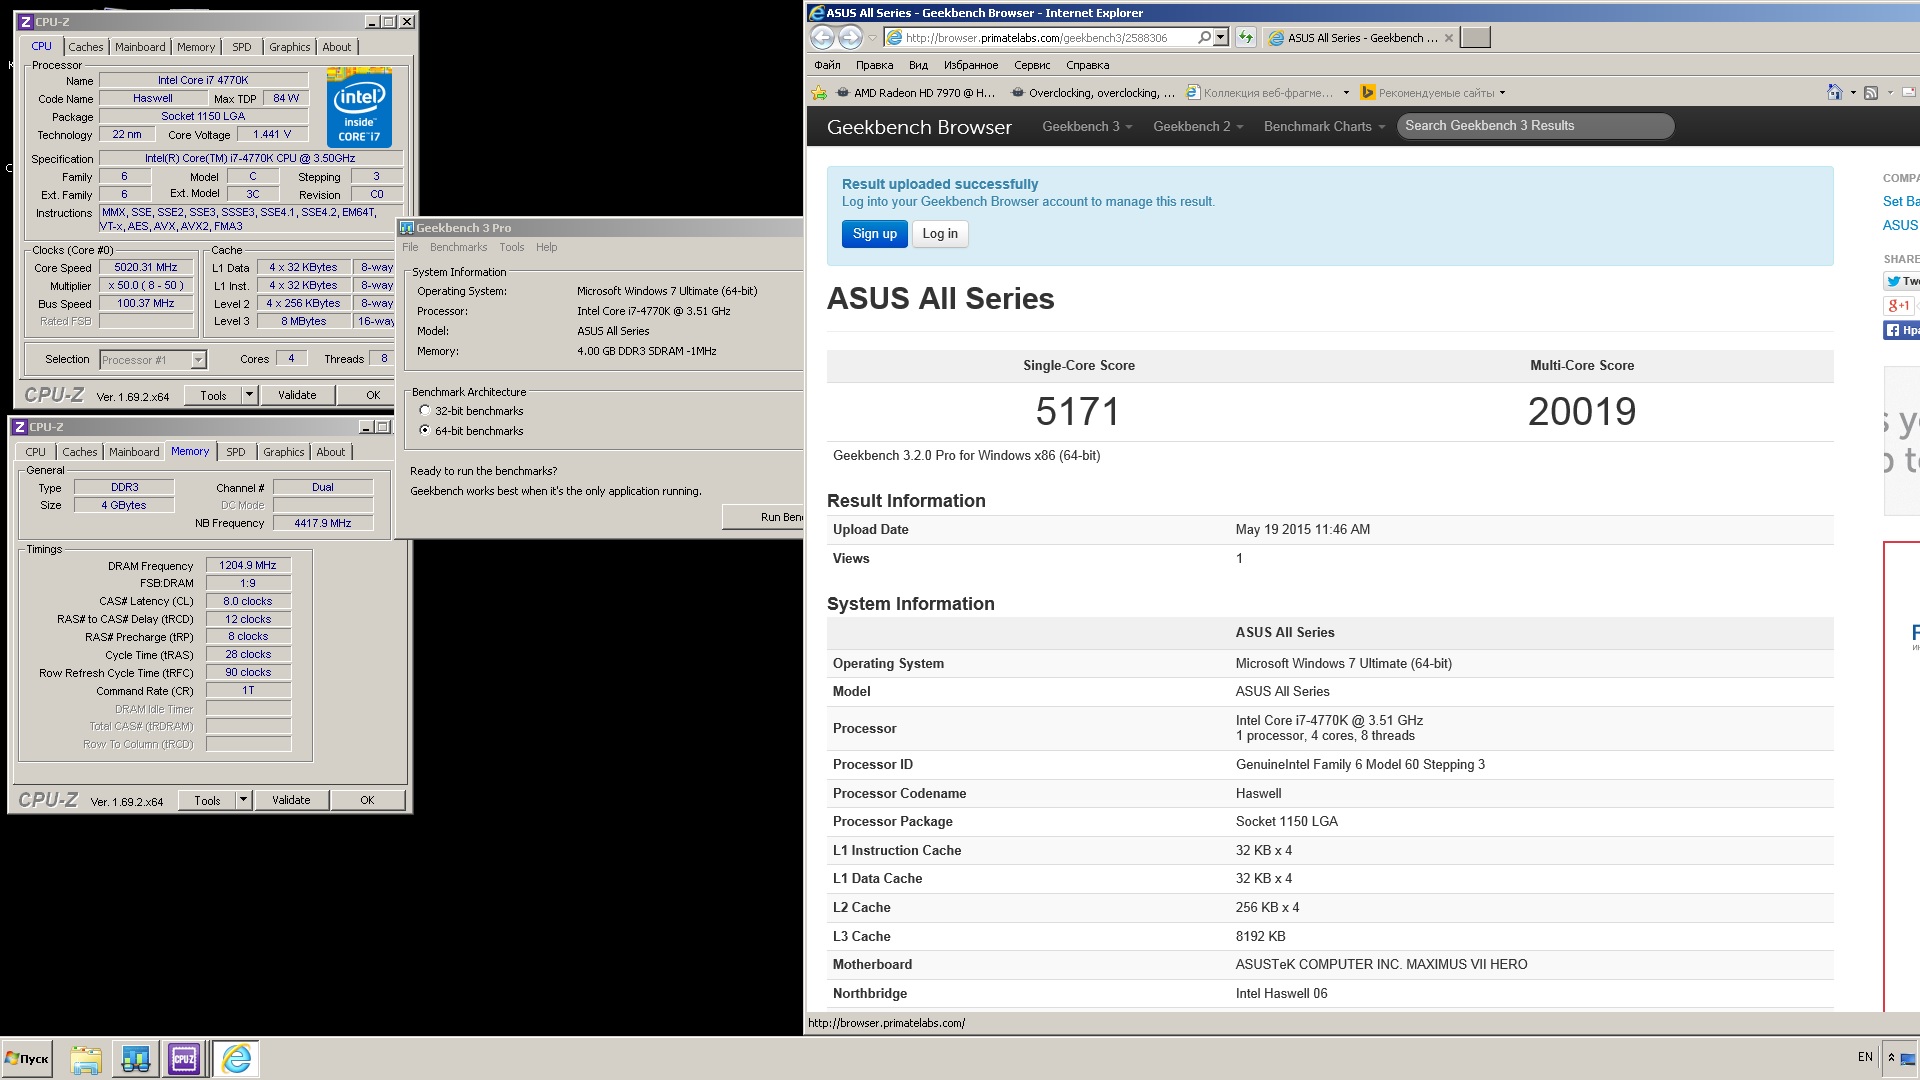Click OK in lower CPU-Z window
The height and width of the screenshot is (1080, 1920).
coord(367,800)
